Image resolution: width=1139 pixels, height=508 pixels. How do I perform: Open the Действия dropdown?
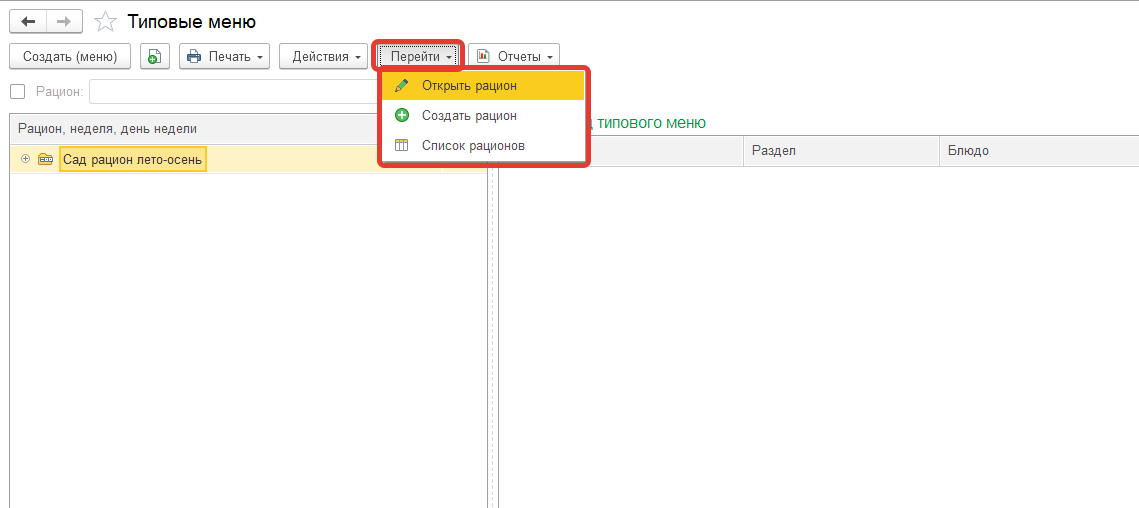(324, 57)
